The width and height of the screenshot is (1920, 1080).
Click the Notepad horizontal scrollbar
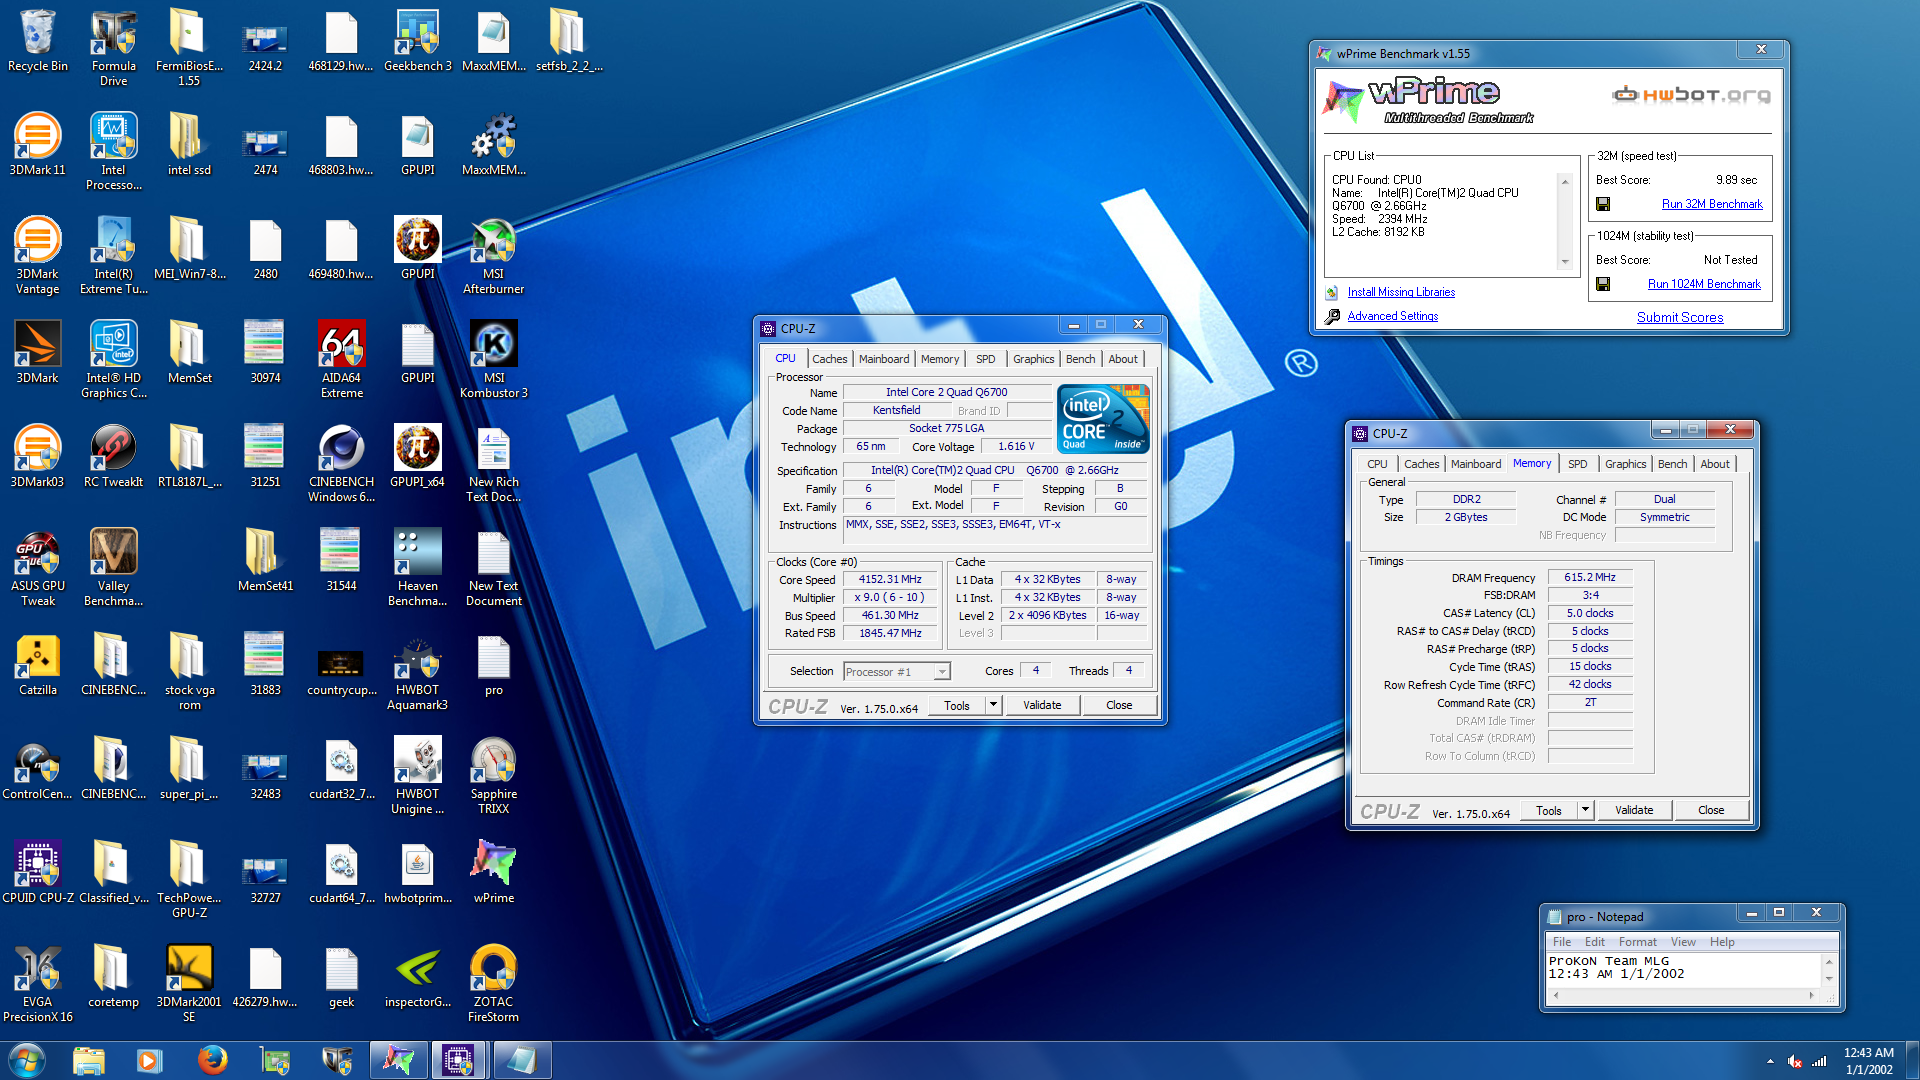click(1684, 995)
